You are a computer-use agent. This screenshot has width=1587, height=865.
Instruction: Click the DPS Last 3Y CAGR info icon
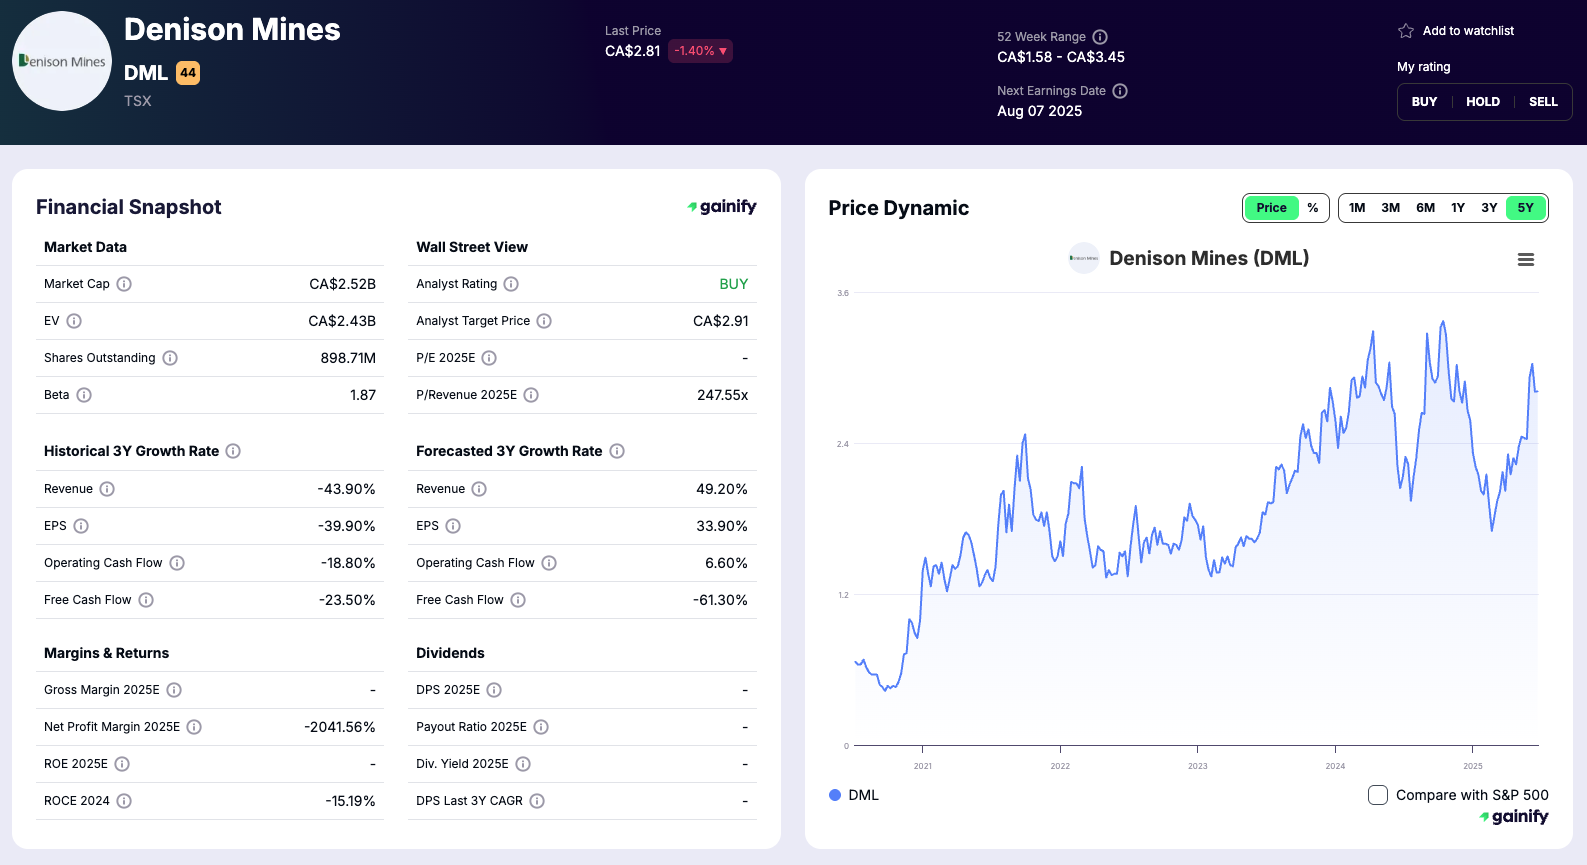(537, 801)
